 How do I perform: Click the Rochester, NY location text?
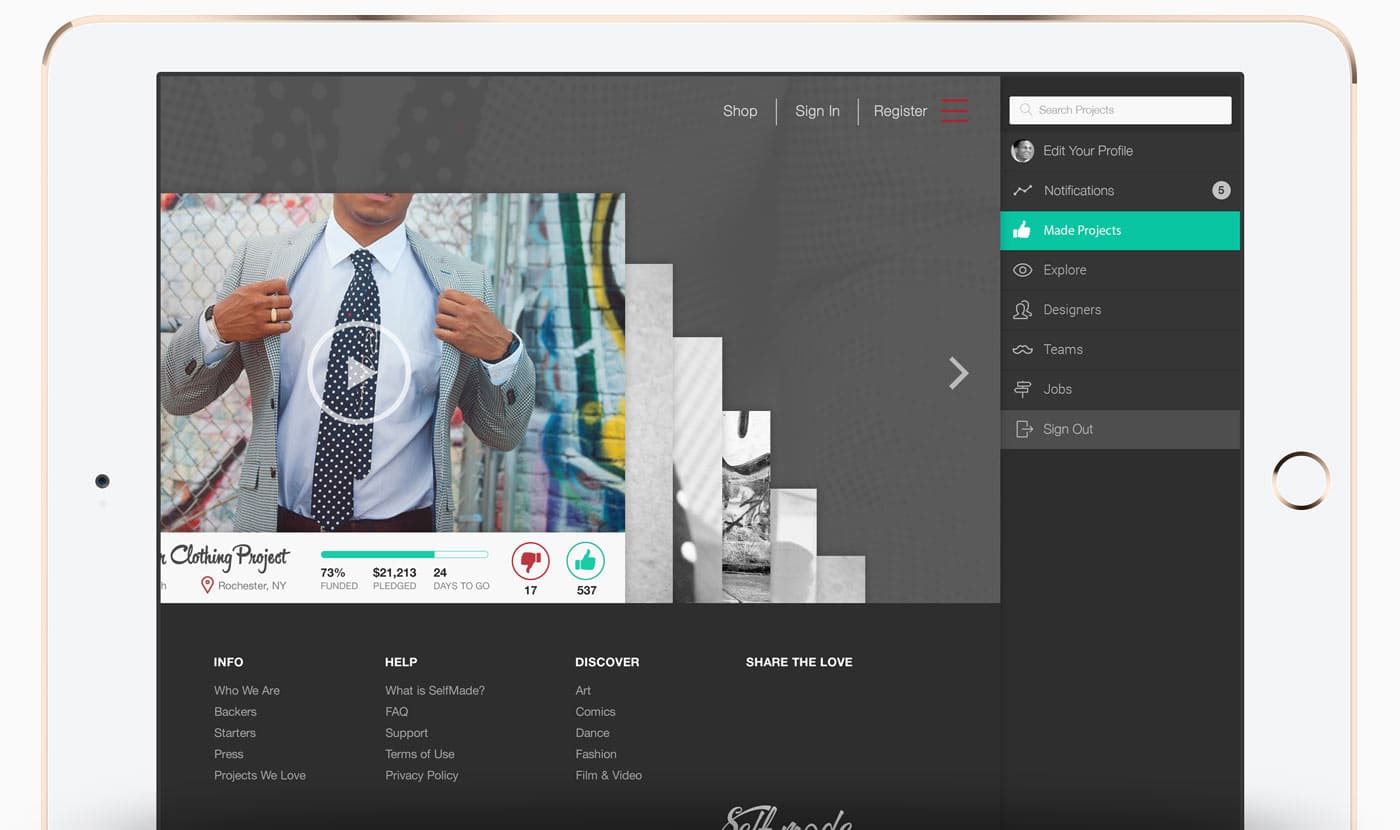coord(252,586)
